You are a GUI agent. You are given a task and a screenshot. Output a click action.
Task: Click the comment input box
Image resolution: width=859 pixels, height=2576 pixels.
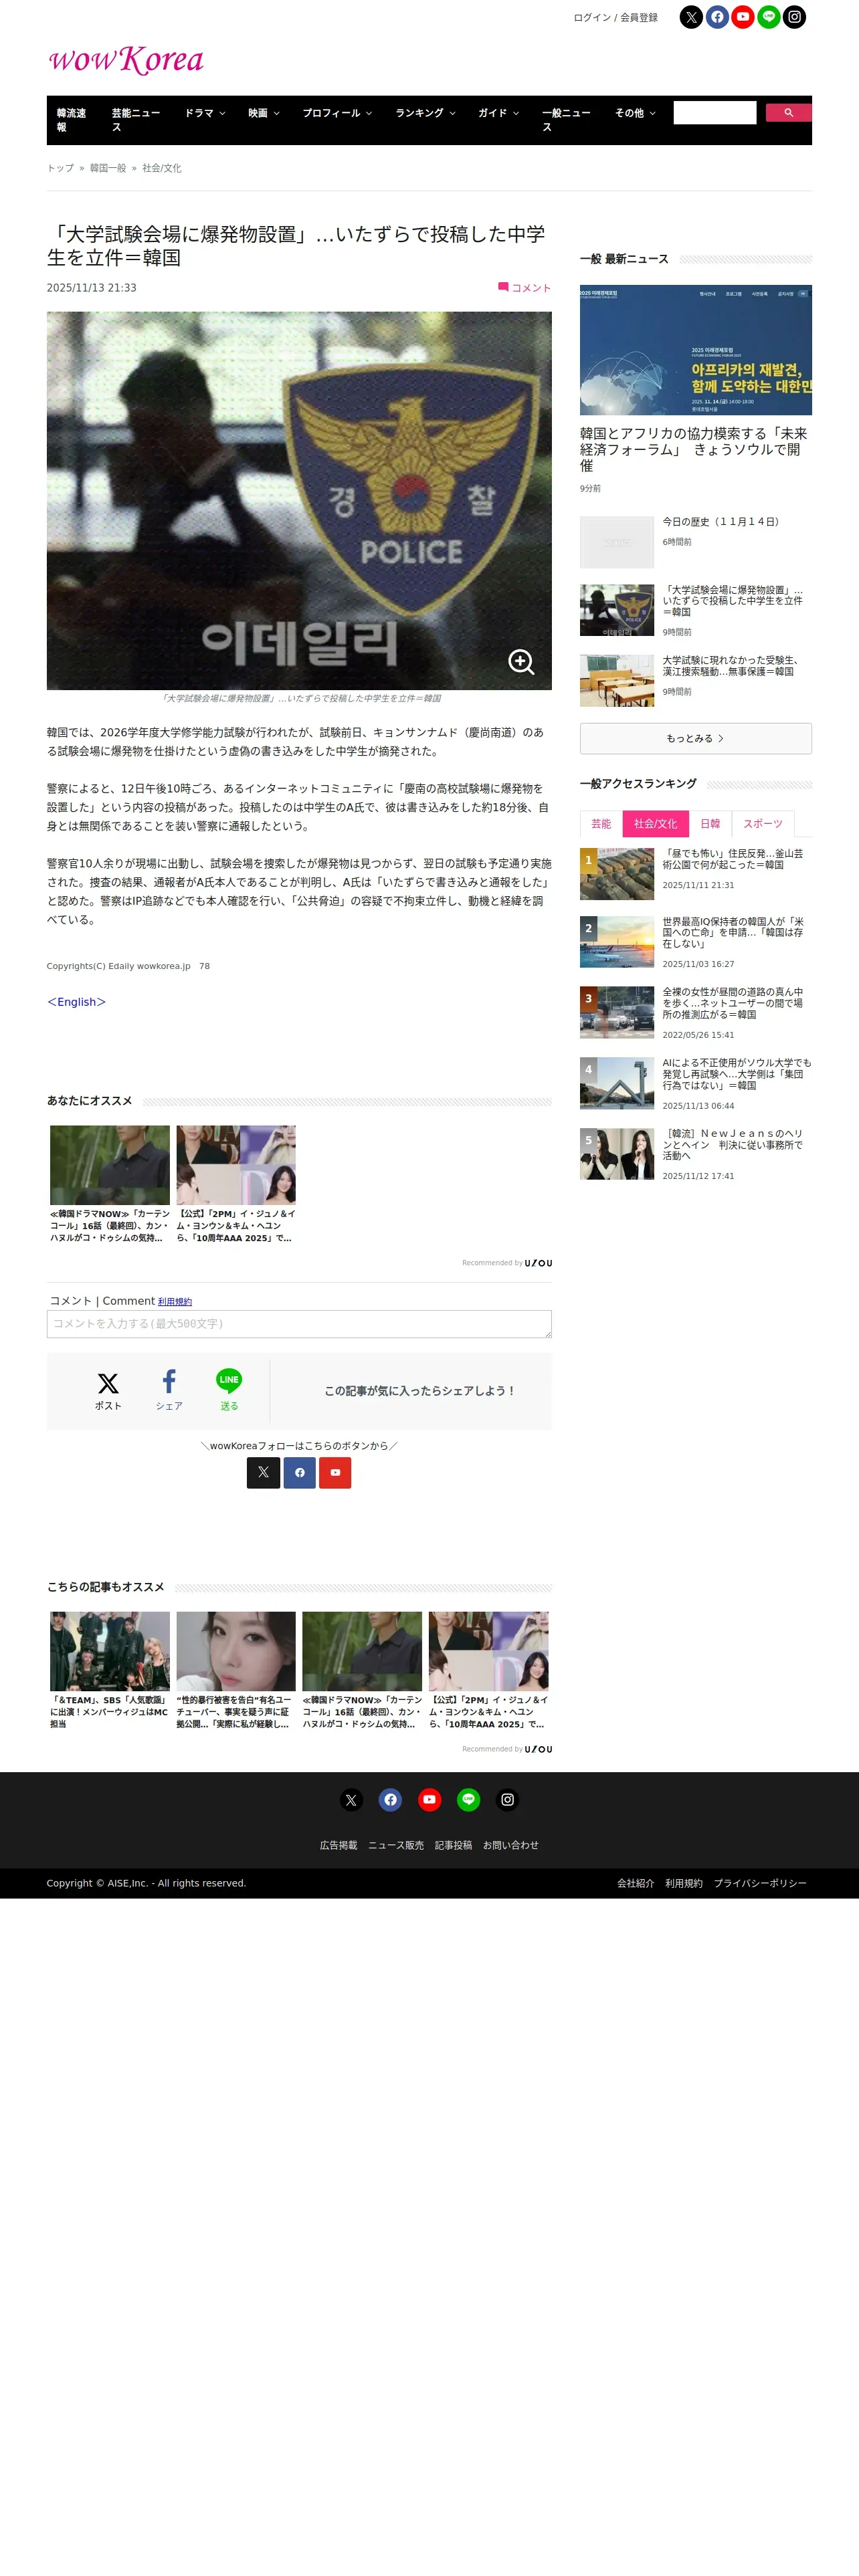click(299, 1324)
